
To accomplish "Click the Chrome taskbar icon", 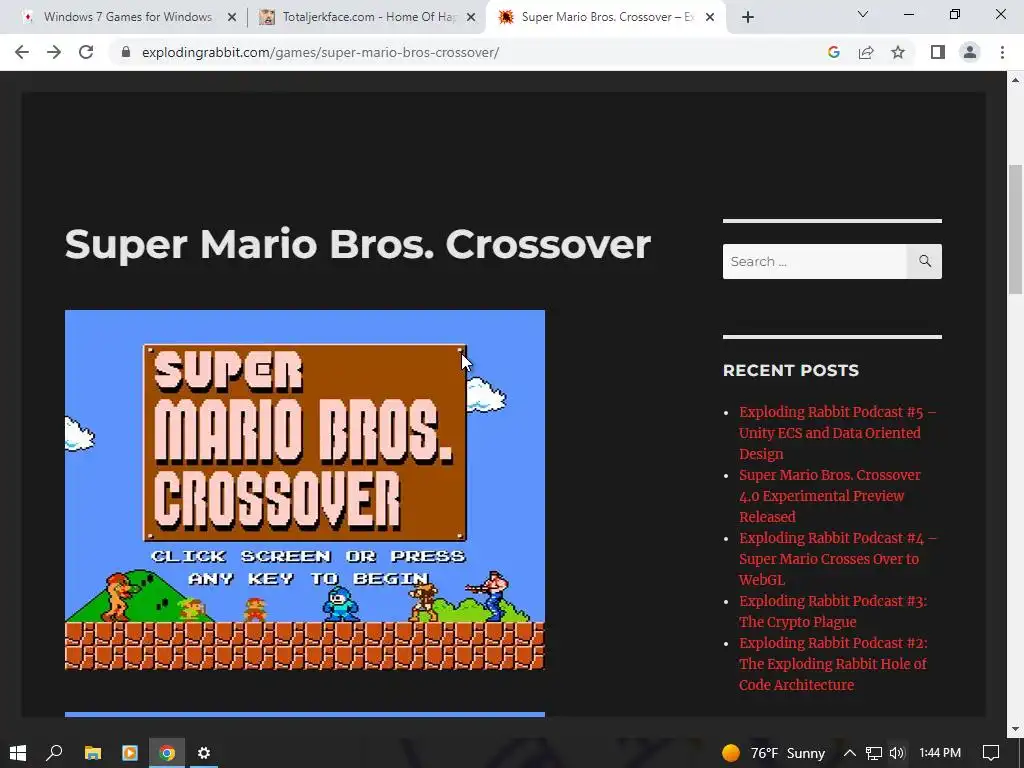I will click(167, 753).
